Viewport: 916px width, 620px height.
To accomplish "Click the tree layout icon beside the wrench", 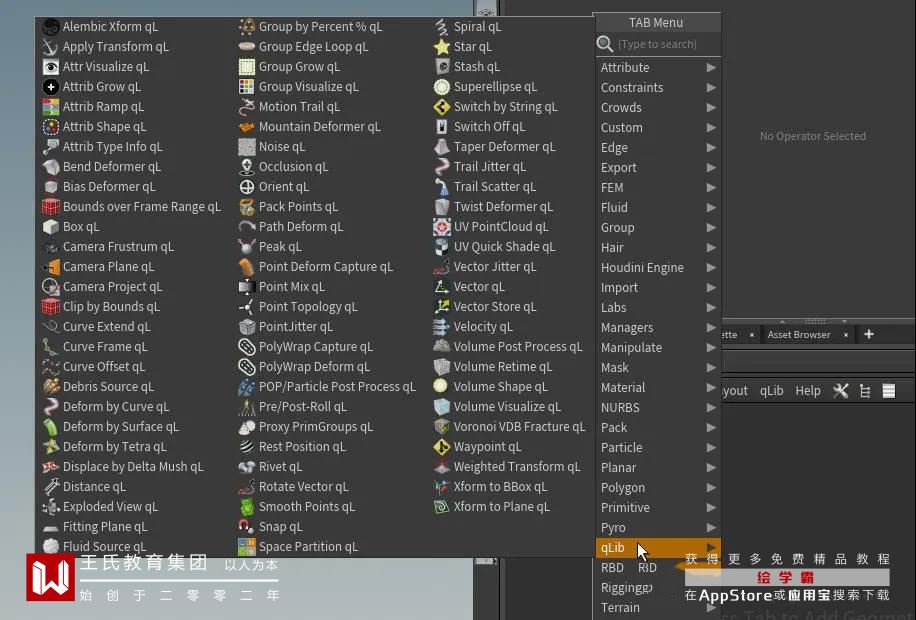I will pyautogui.click(x=865, y=391).
